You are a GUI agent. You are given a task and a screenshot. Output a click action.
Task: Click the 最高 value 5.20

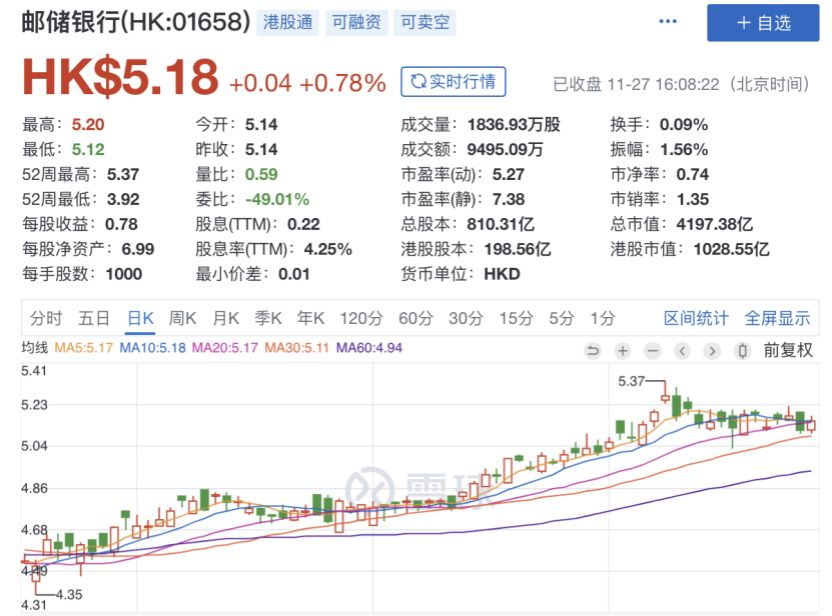tap(88, 125)
